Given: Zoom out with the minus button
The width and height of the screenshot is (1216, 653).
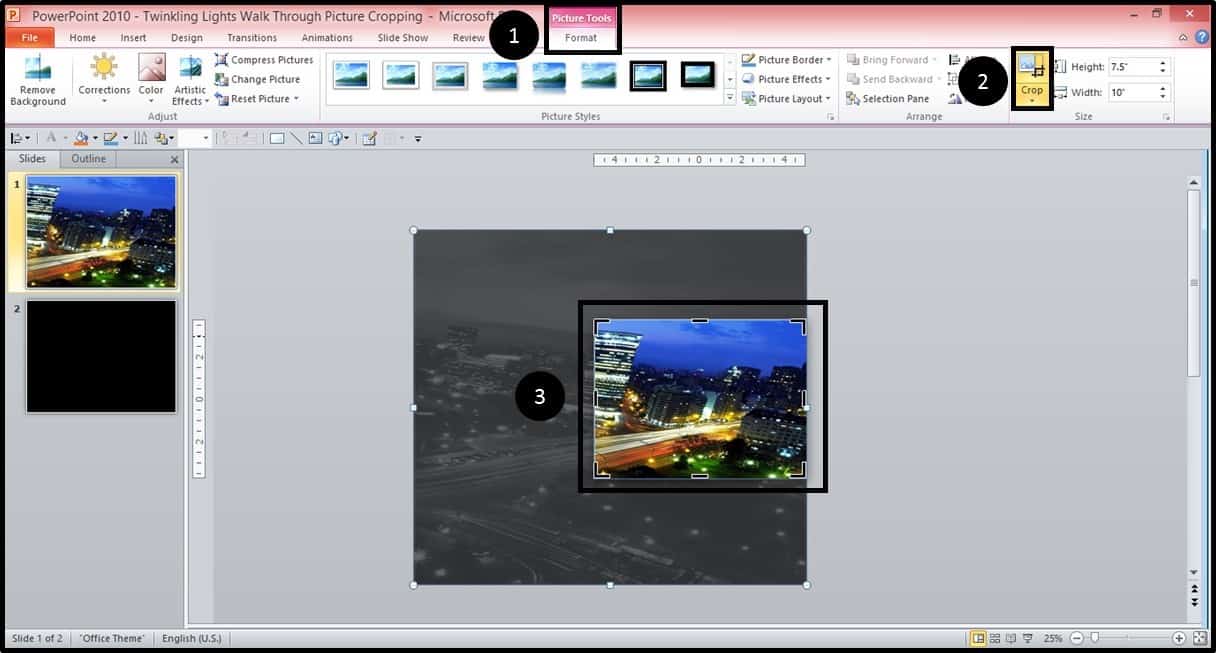Looking at the screenshot, I should pyautogui.click(x=1077, y=638).
